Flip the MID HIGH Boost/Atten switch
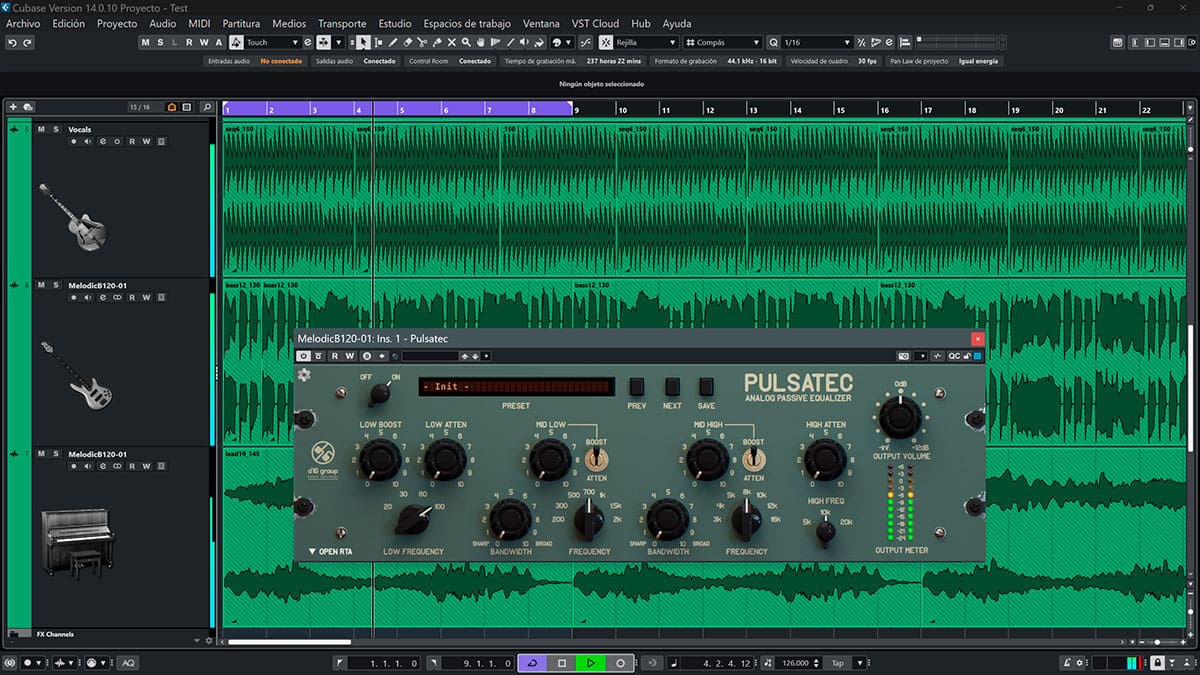1200x675 pixels. coord(754,459)
